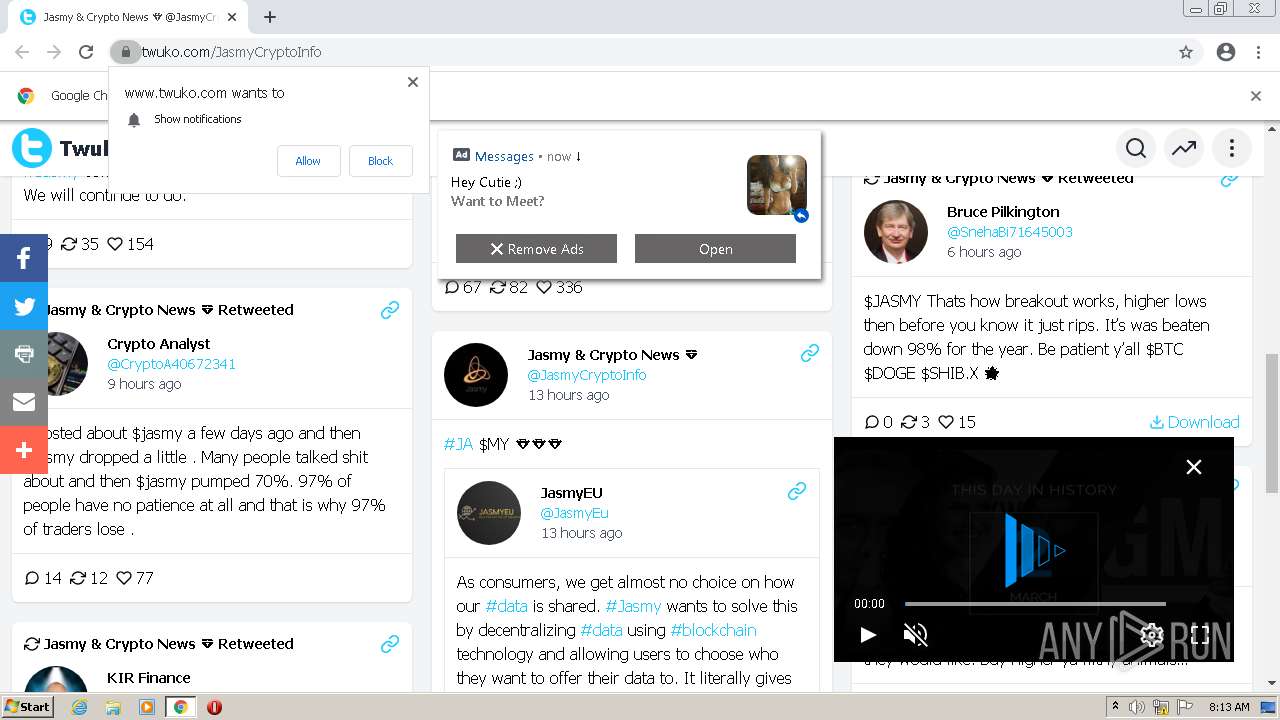Image resolution: width=1280 pixels, height=720 pixels.
Task: Click the Open button in the ad
Action: coord(715,249)
